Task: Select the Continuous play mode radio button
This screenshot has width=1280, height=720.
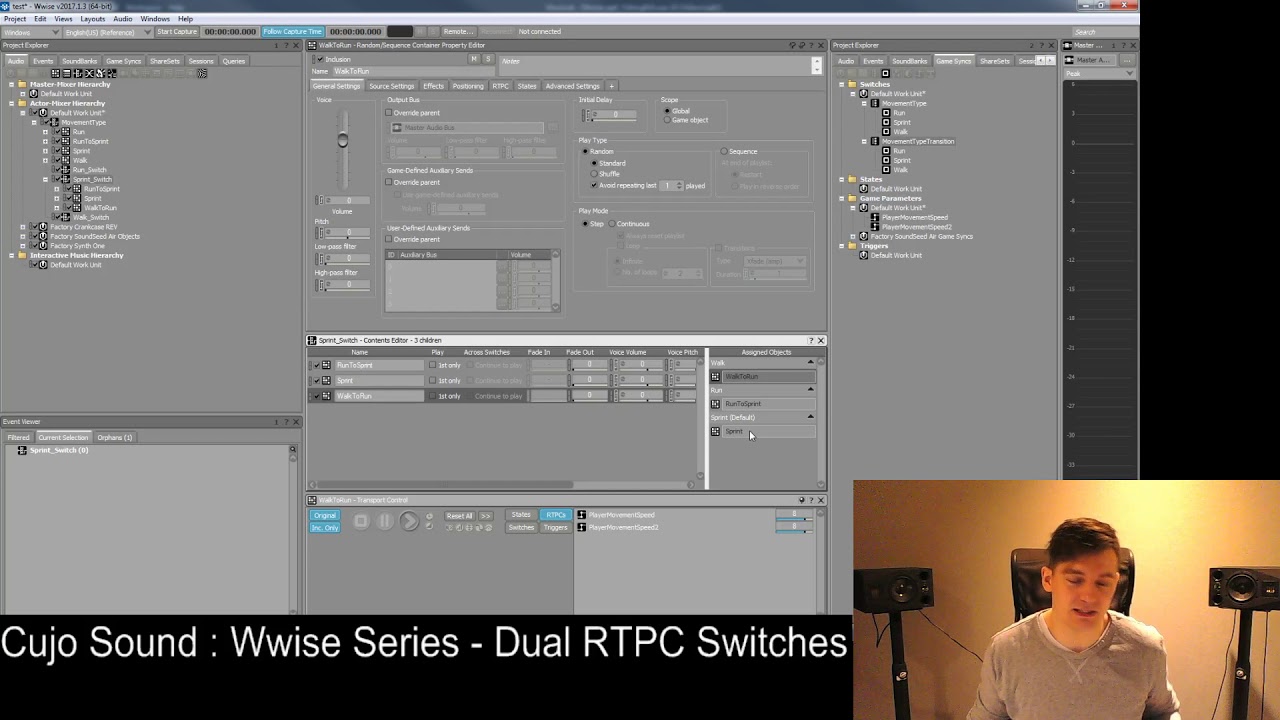Action: pyautogui.click(x=612, y=224)
